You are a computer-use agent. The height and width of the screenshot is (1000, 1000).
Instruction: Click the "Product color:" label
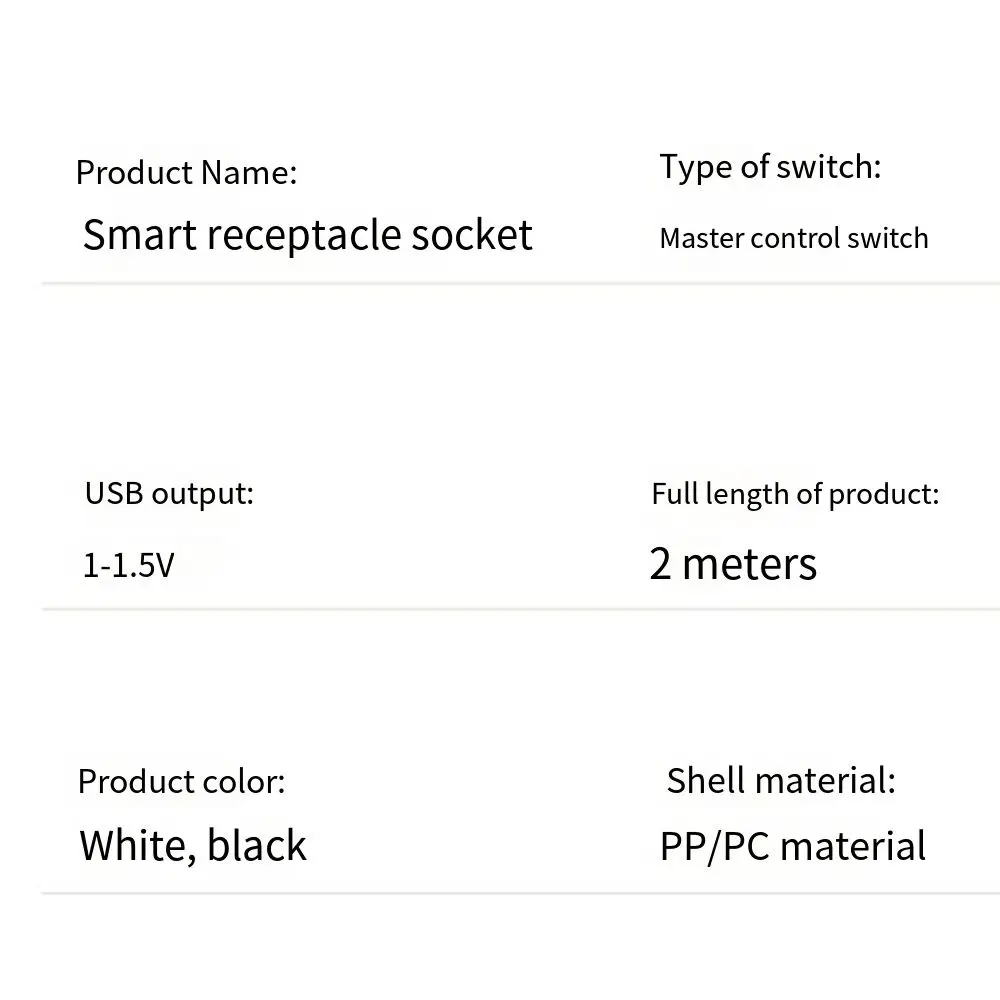point(181,781)
